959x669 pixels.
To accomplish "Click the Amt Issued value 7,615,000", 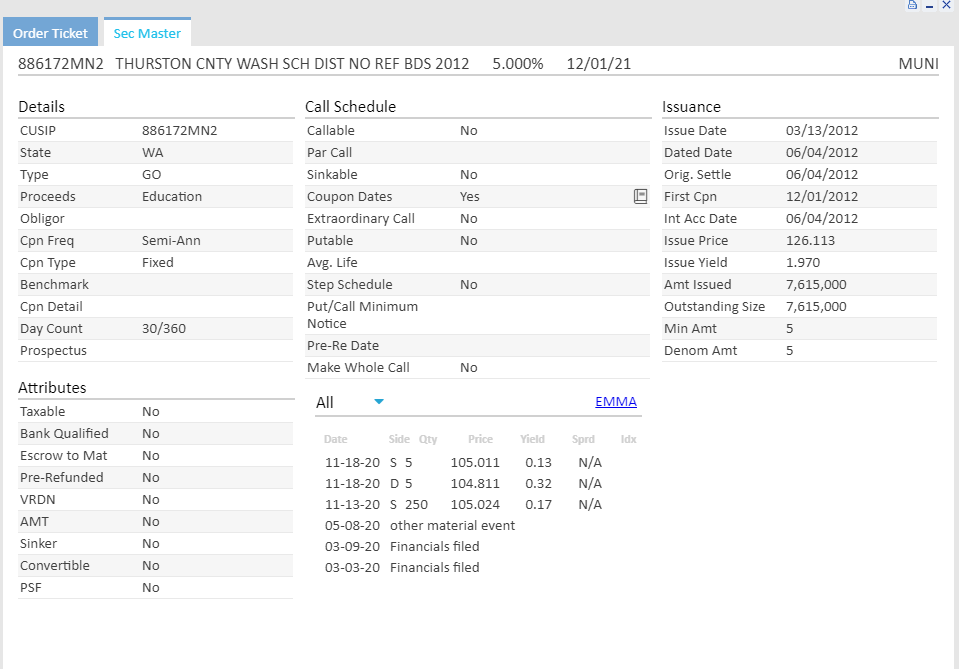I will [816, 284].
